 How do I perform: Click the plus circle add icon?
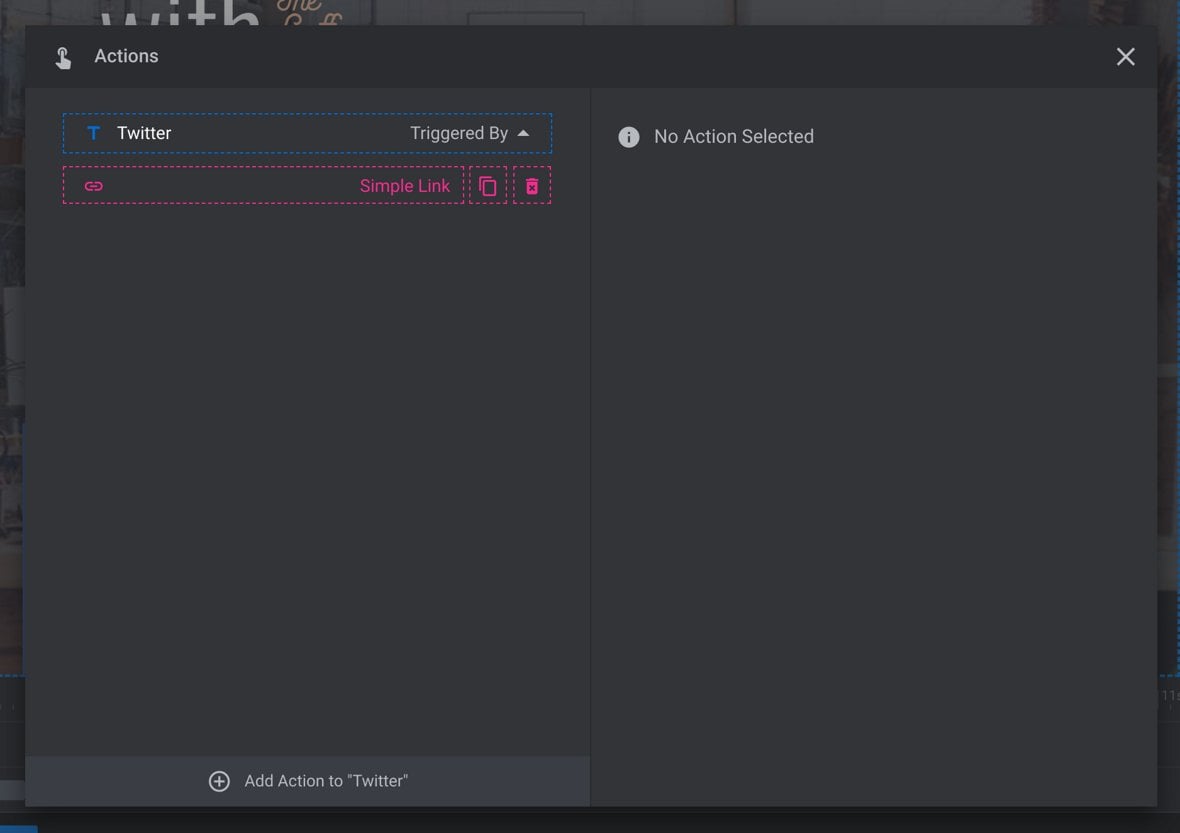coord(219,781)
